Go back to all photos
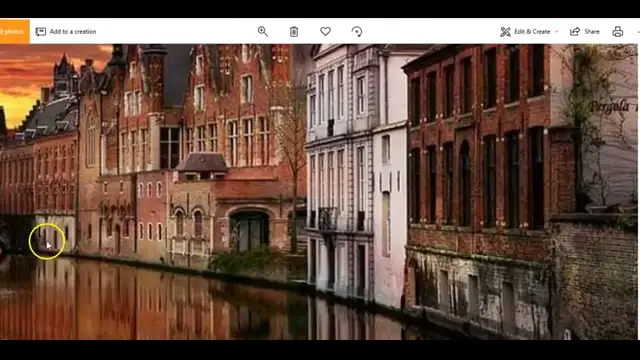640x360 pixels. (15, 31)
